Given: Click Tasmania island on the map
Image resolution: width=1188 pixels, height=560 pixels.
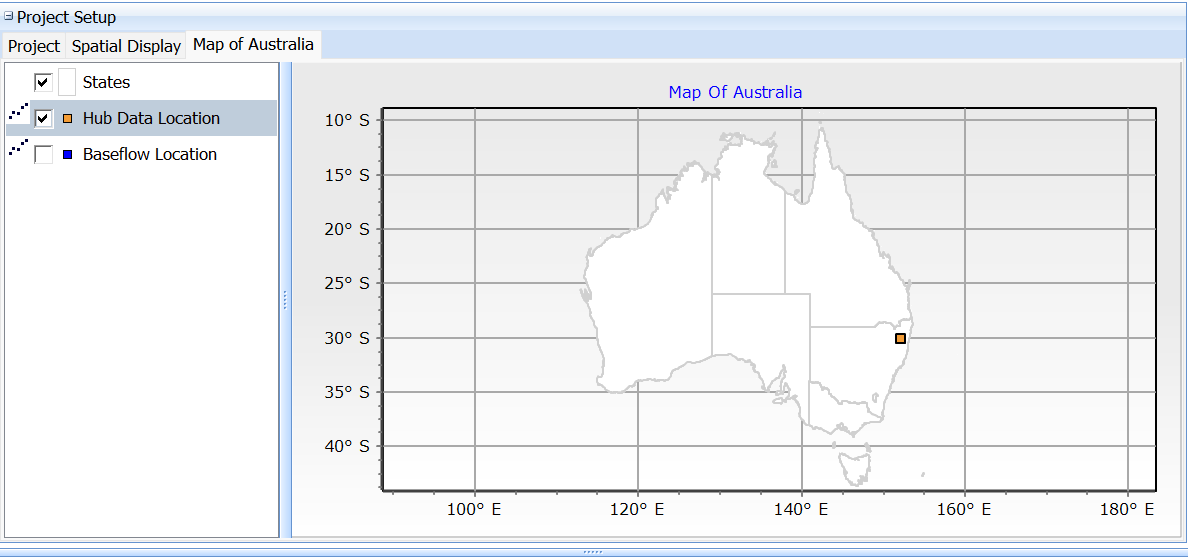Looking at the screenshot, I should click(854, 465).
